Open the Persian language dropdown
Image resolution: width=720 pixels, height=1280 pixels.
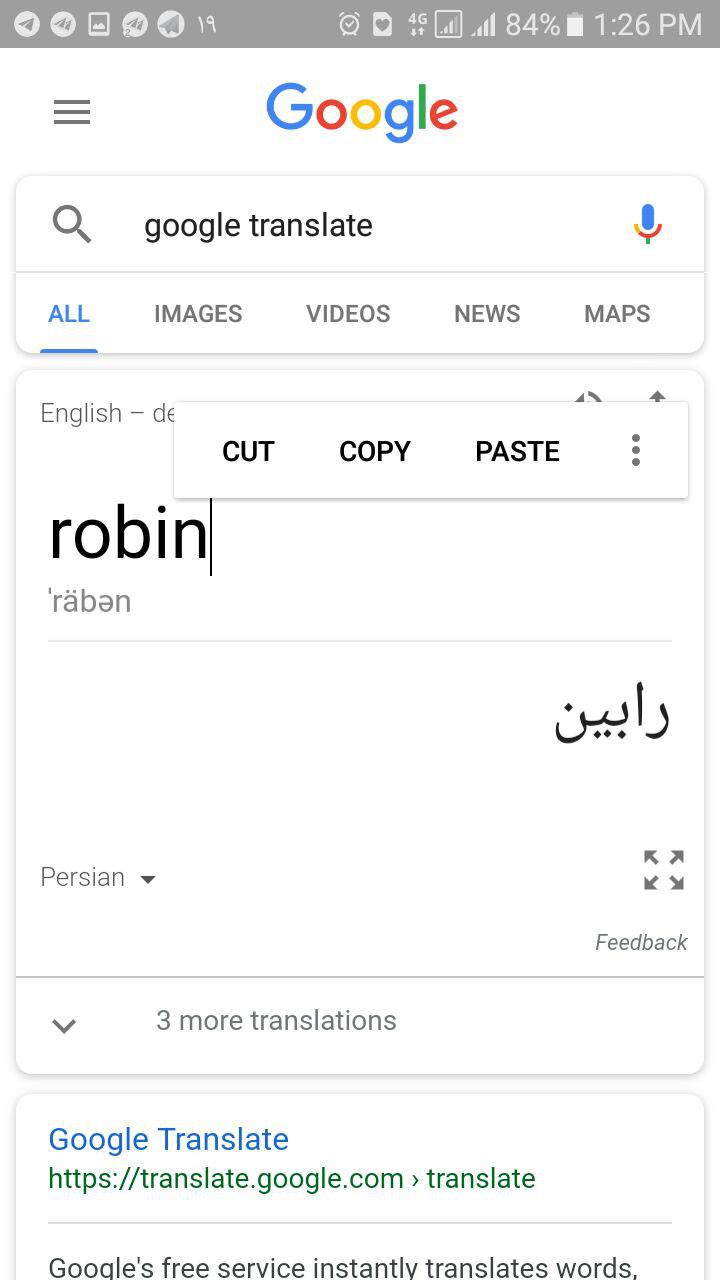click(x=99, y=878)
